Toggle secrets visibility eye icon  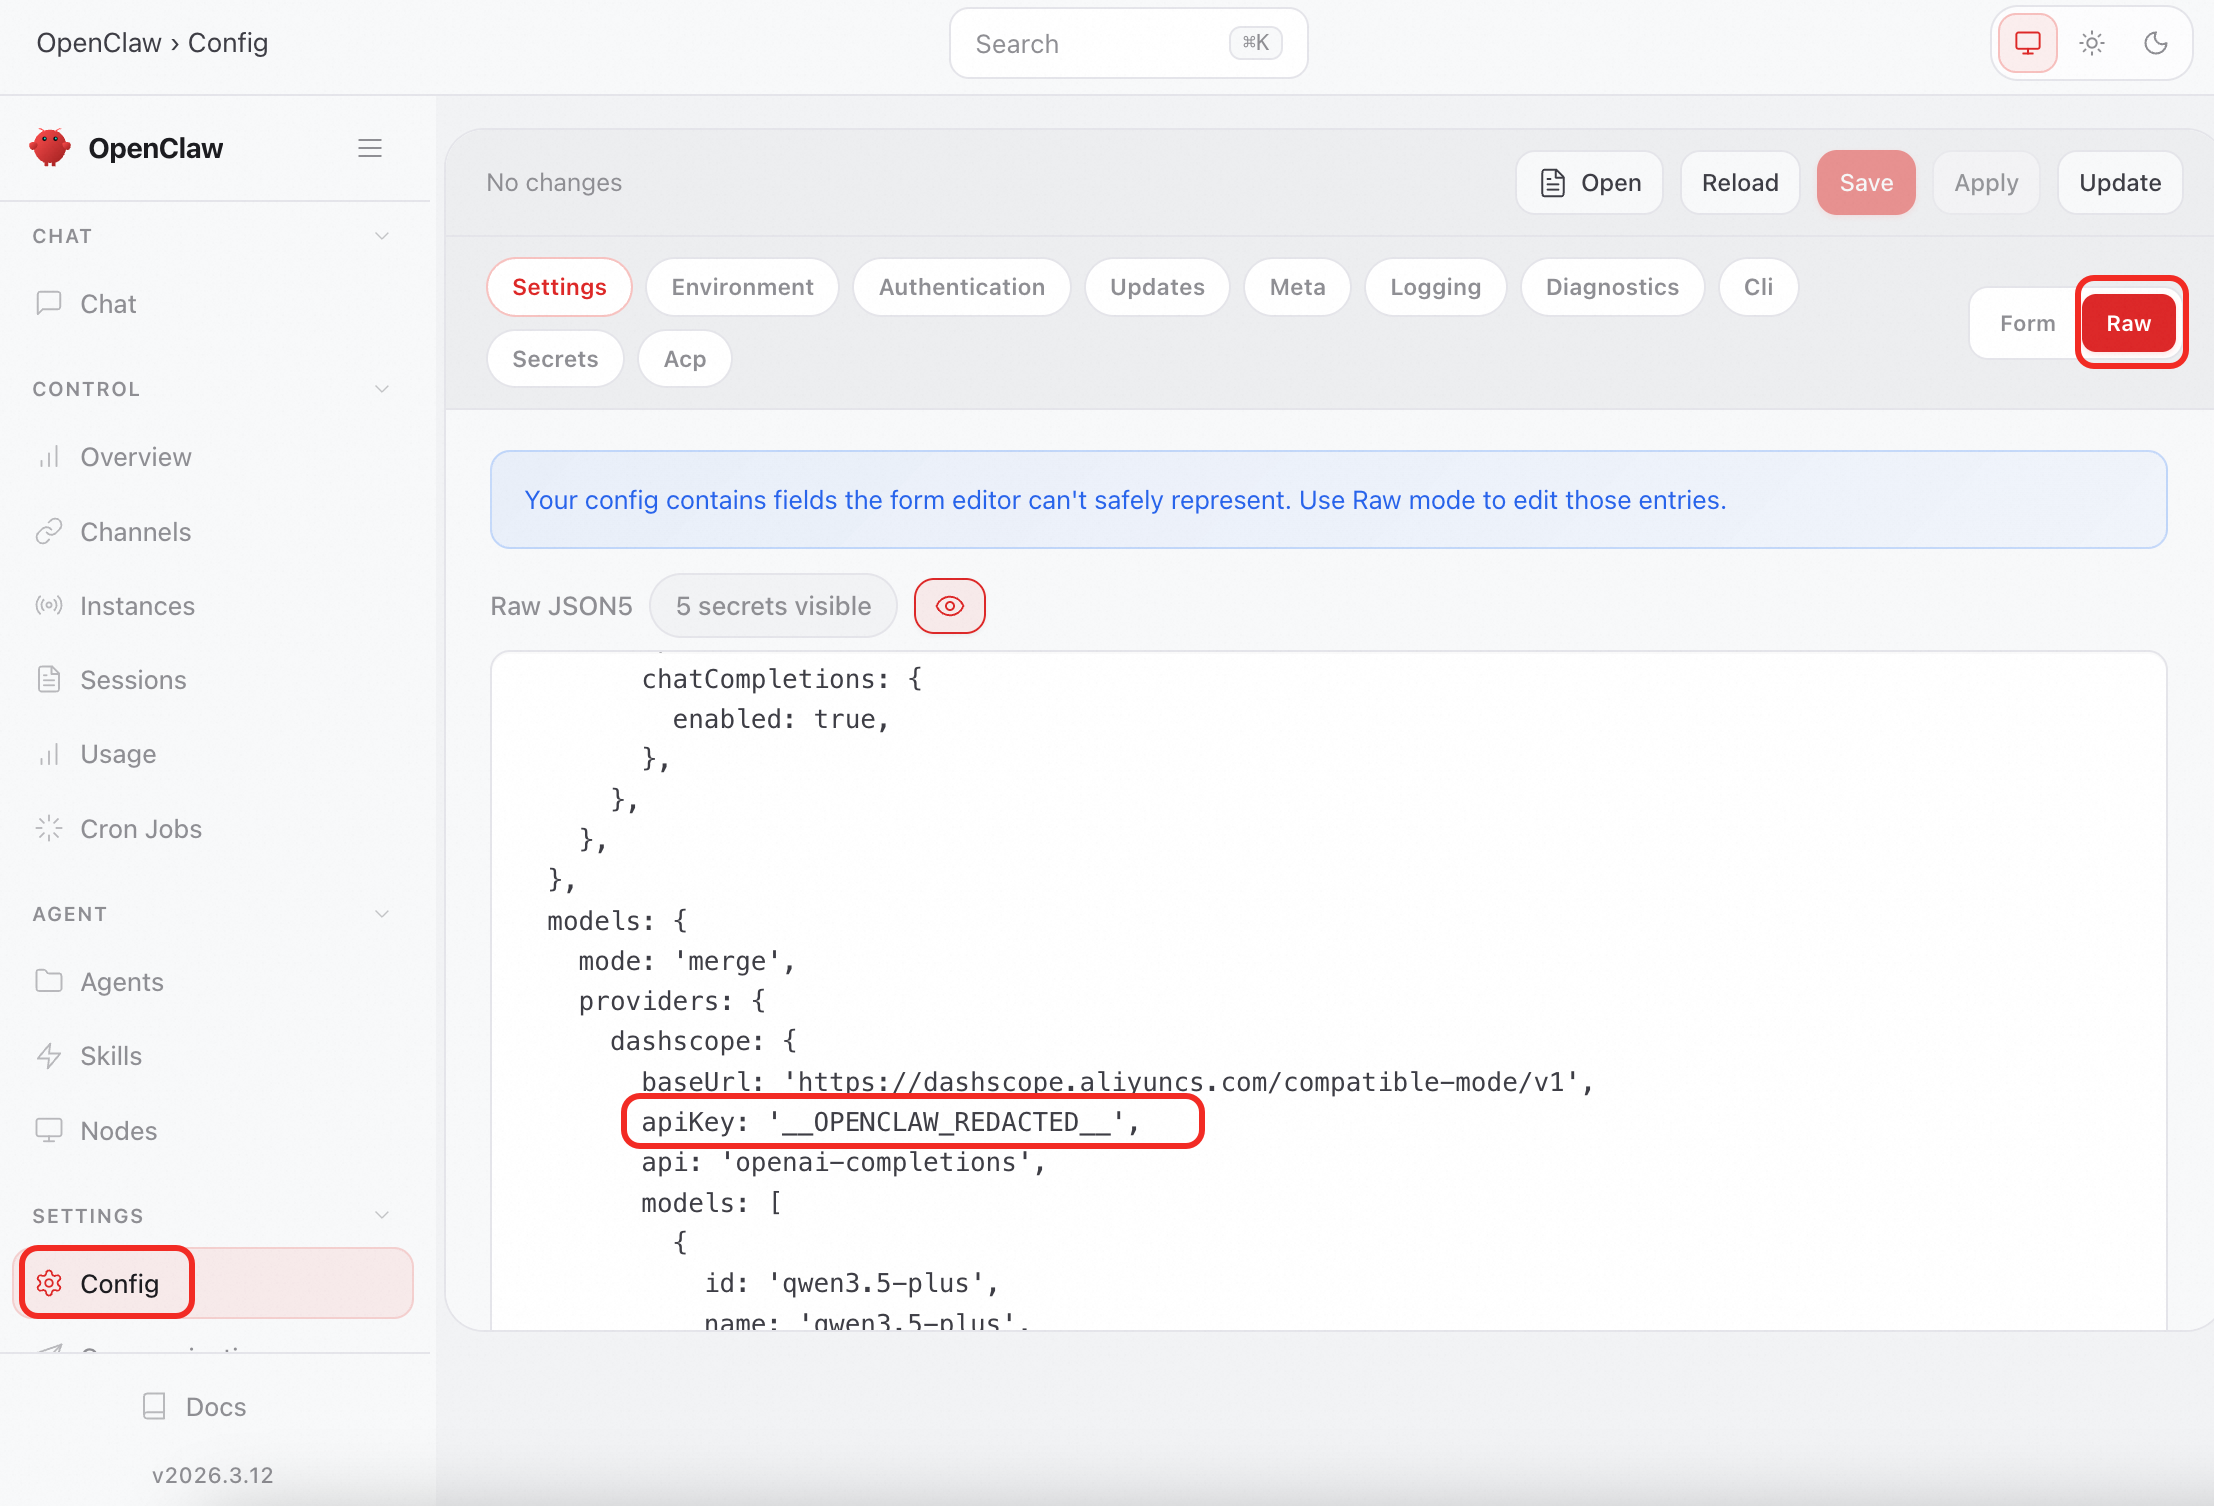[949, 606]
